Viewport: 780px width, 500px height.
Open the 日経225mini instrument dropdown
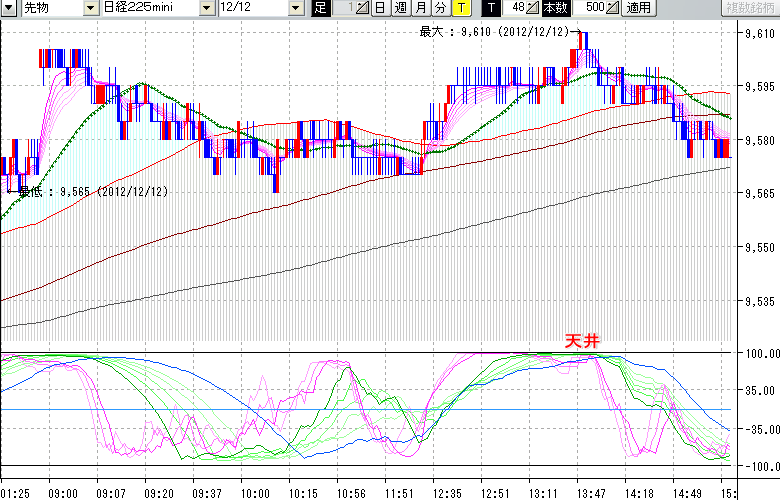coord(206,8)
